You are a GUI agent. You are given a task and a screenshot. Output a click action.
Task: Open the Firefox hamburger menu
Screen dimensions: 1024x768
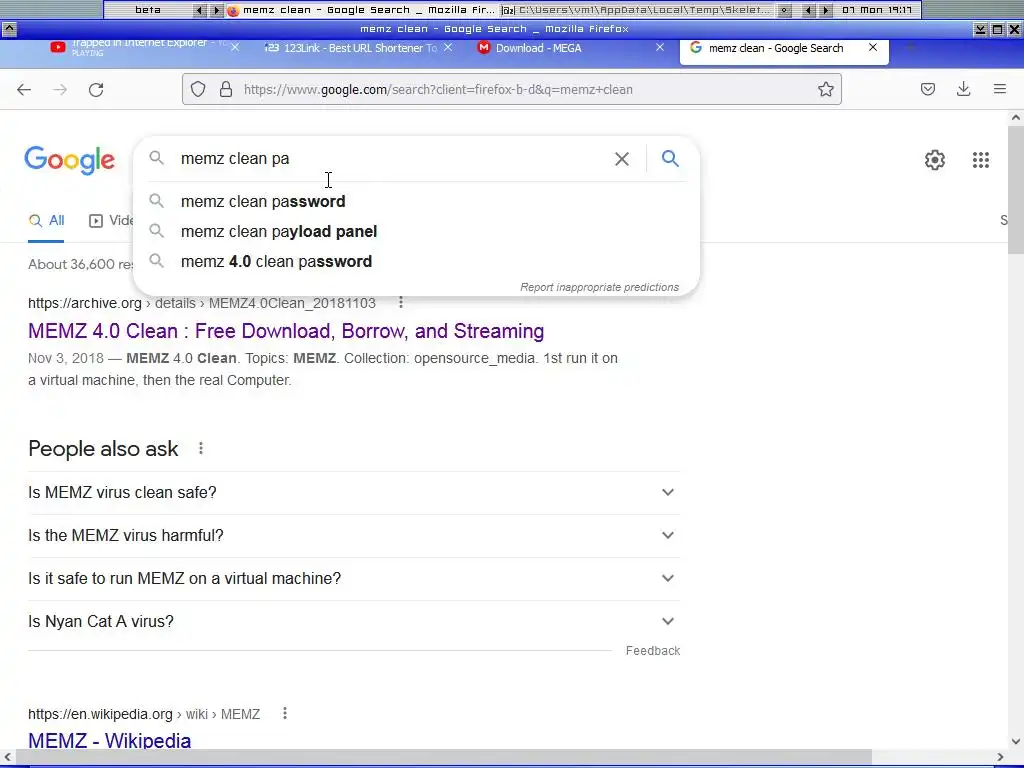pyautogui.click(x=1000, y=89)
